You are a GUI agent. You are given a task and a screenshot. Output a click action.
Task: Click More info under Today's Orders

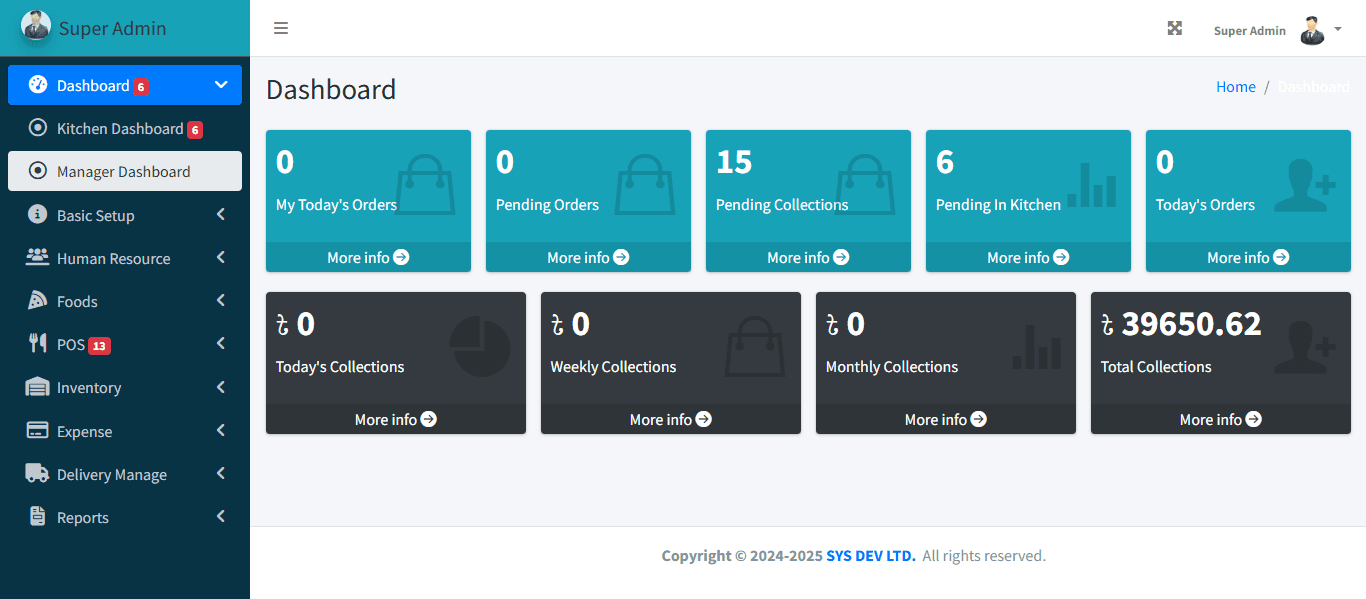click(1248, 257)
